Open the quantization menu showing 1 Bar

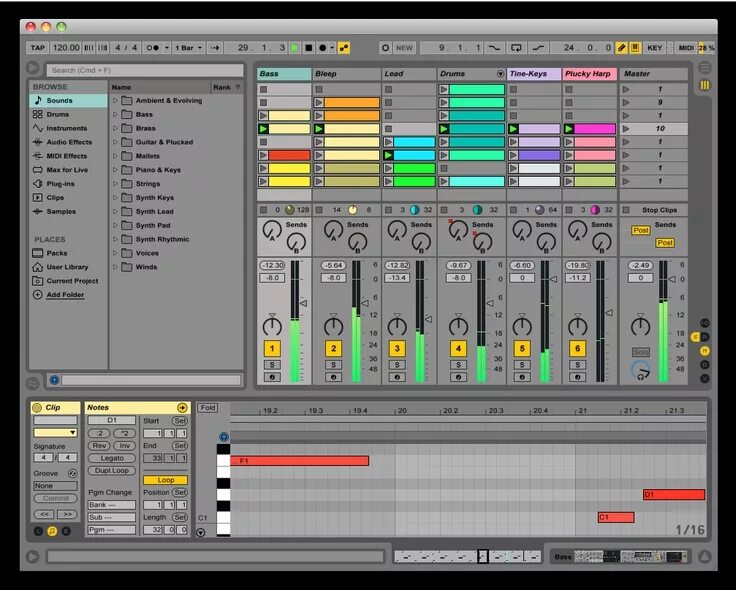(188, 47)
